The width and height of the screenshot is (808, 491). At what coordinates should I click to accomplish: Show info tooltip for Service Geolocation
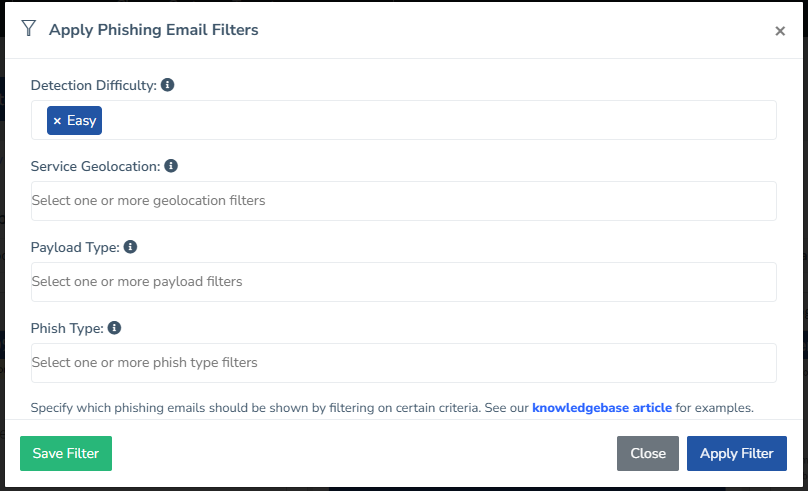pos(171,166)
